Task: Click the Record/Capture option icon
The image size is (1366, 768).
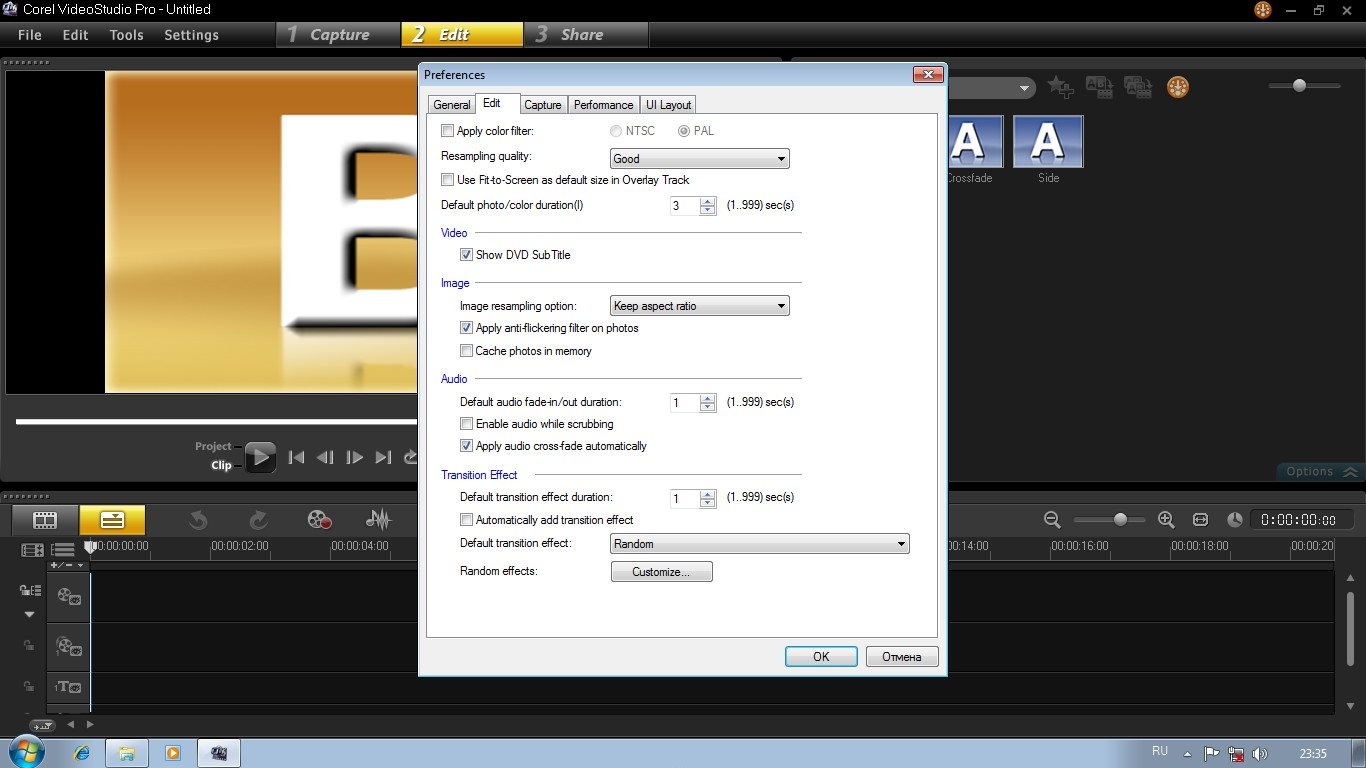Action: (x=319, y=520)
